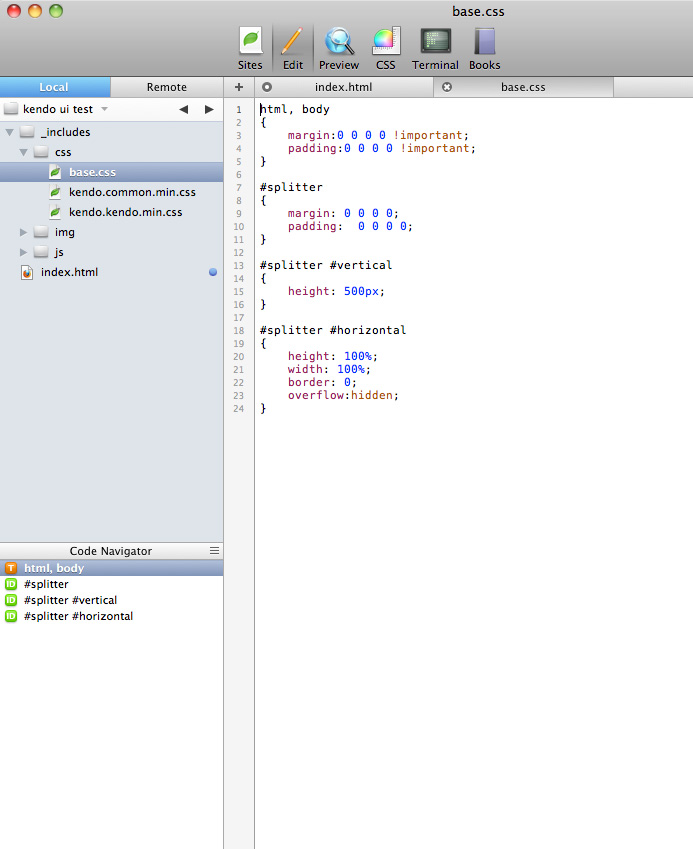Open the Preview pane
Screen dimensions: 693x849
pyautogui.click(x=339, y=48)
